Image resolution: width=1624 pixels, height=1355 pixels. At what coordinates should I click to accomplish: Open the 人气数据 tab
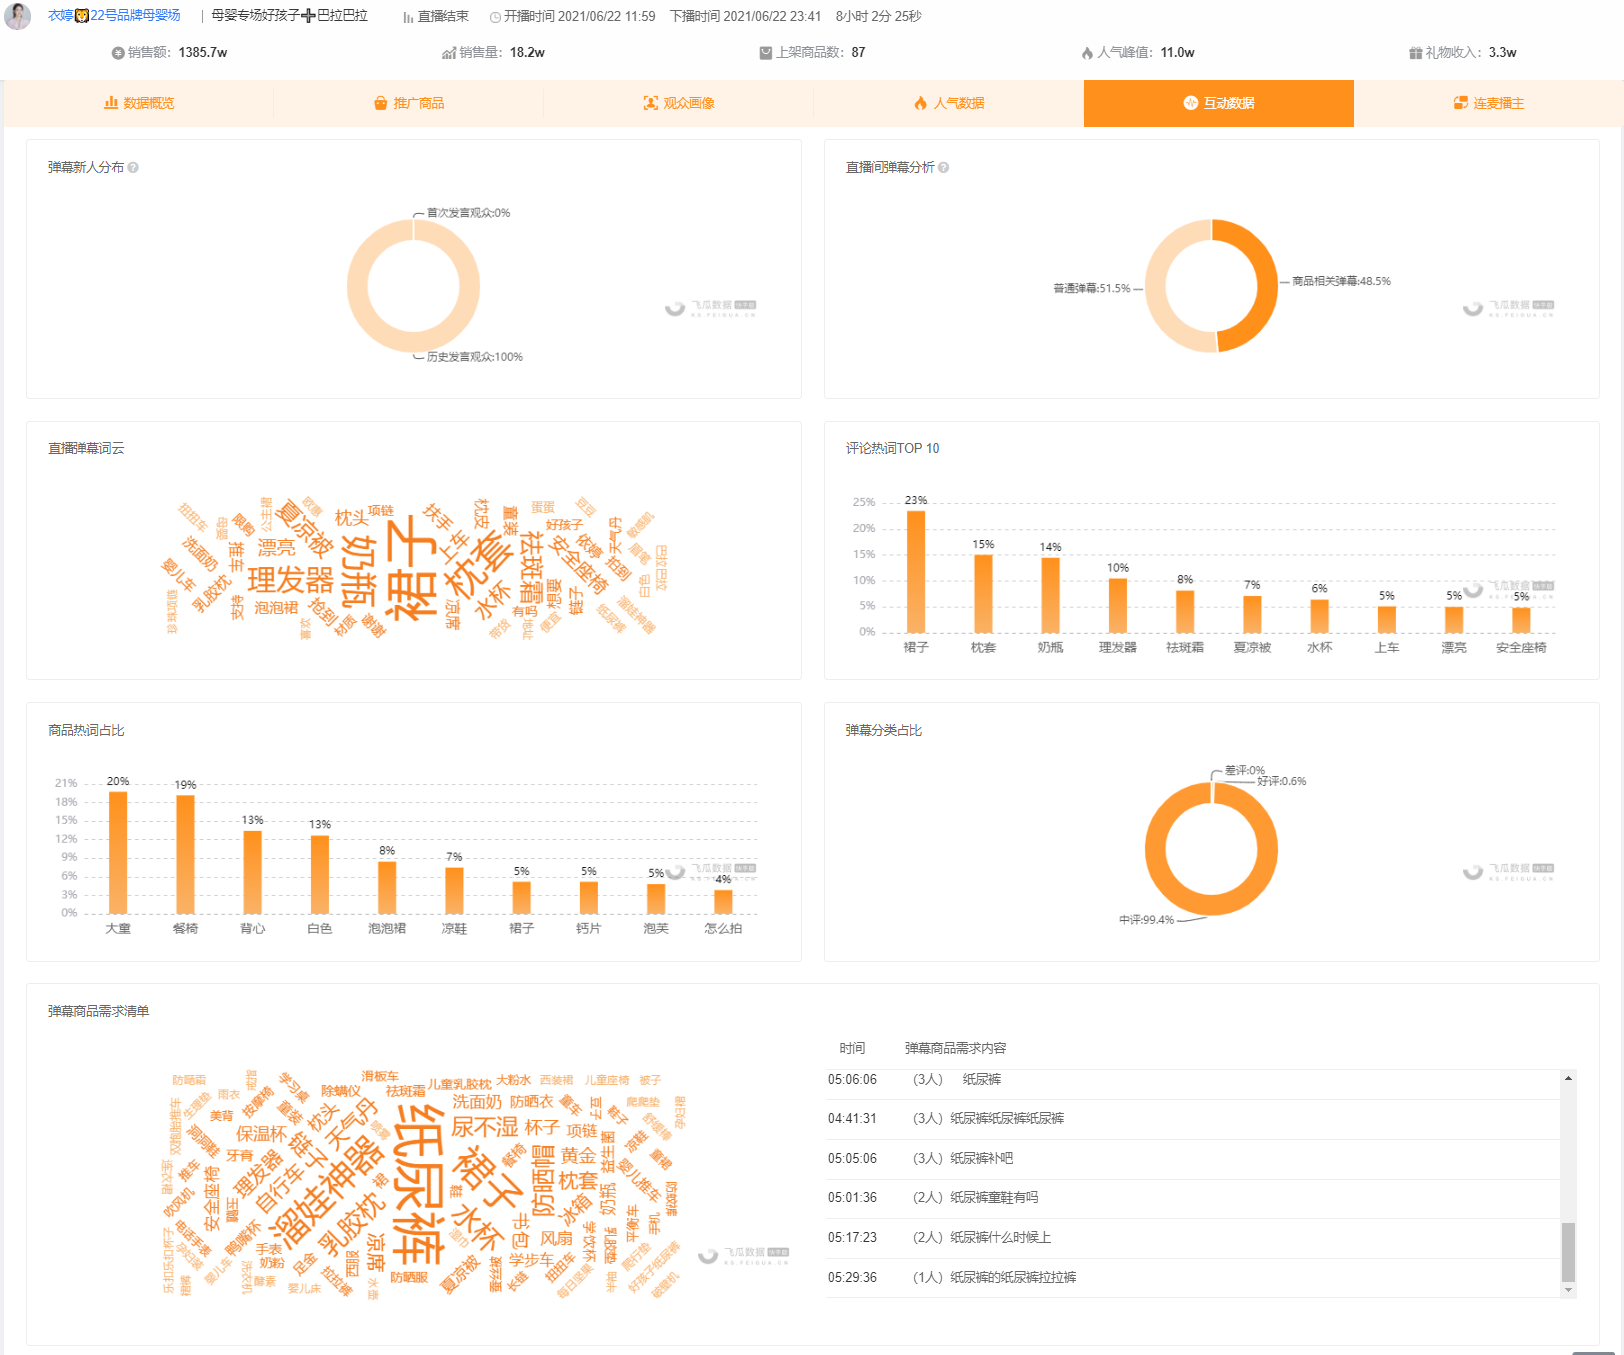949,103
